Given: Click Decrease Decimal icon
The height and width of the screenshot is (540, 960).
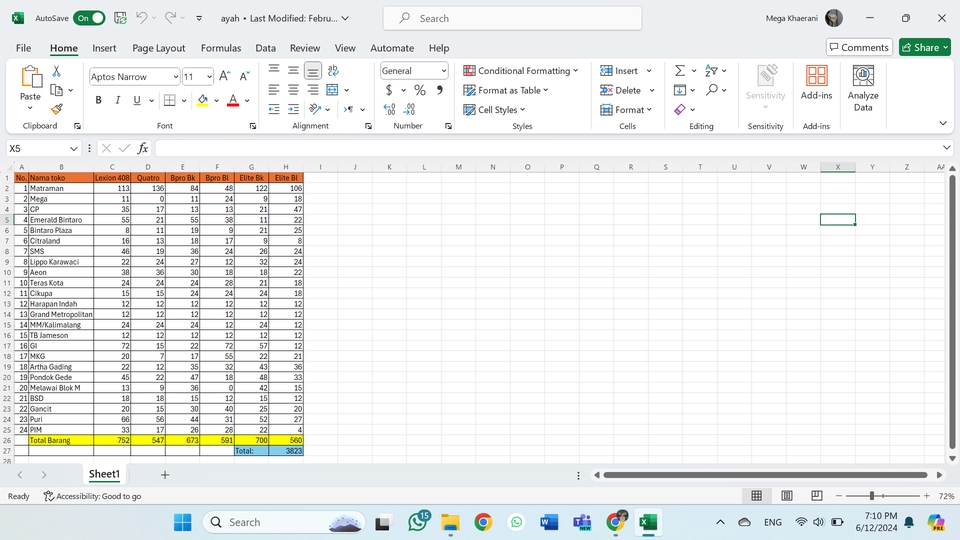Looking at the screenshot, I should tap(410, 109).
